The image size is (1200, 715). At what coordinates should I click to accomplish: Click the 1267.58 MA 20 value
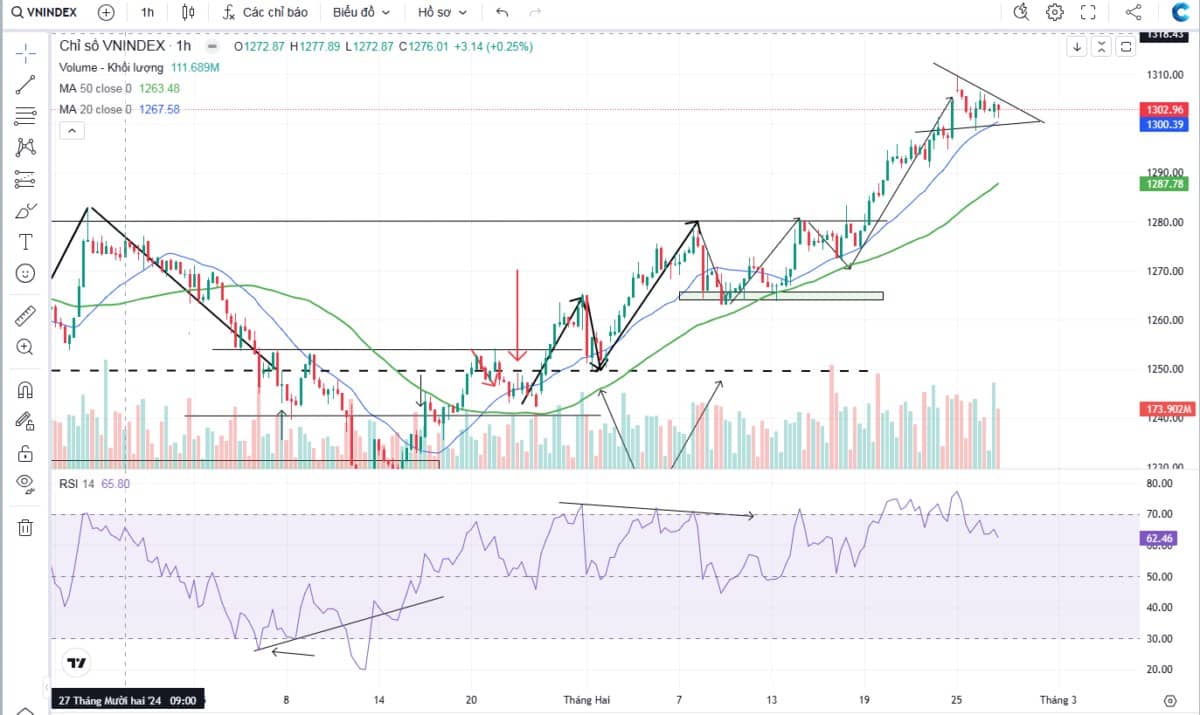click(159, 109)
